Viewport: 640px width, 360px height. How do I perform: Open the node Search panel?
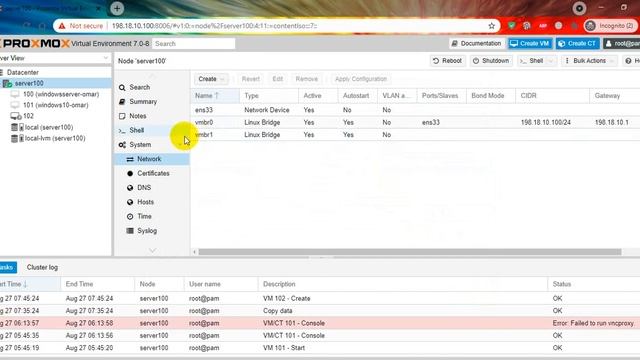coord(139,87)
